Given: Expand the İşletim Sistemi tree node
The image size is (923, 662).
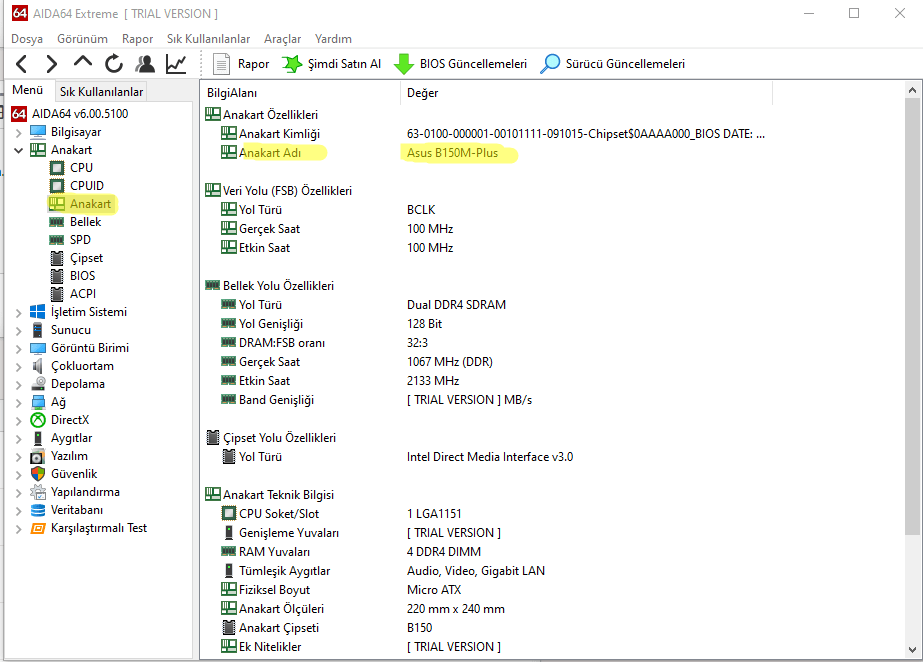Looking at the screenshot, I should point(18,312).
